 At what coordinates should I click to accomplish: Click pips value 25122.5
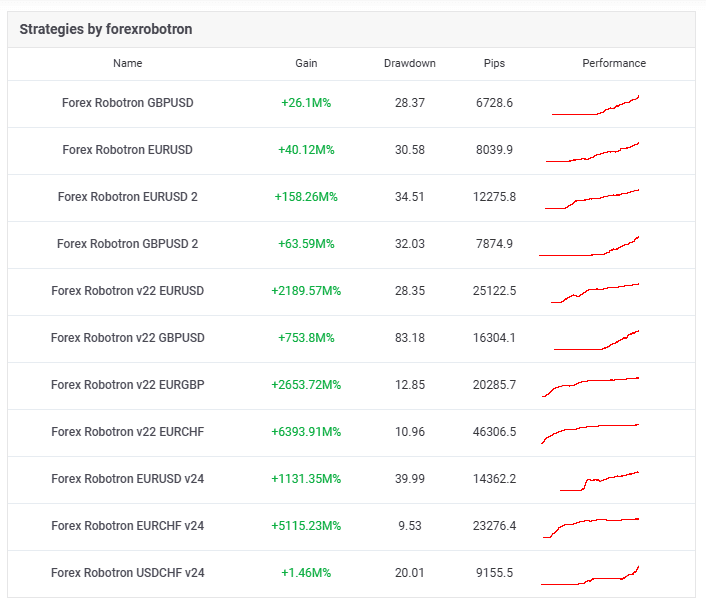(494, 290)
